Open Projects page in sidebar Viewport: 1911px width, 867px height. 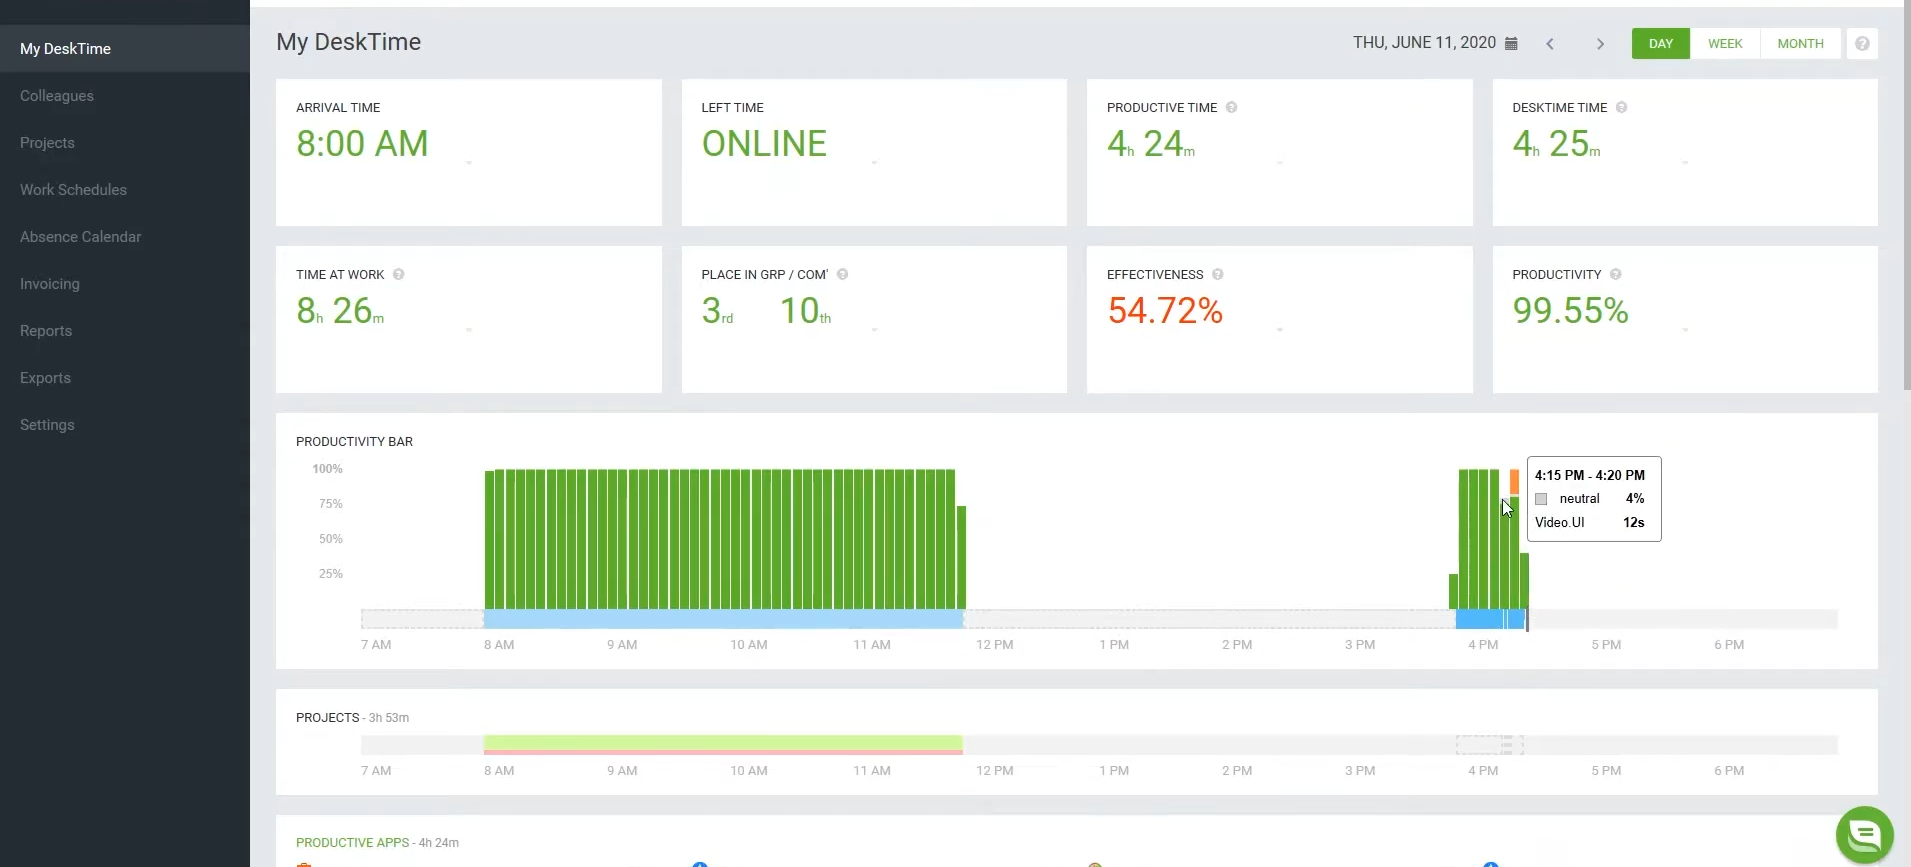click(x=125, y=143)
